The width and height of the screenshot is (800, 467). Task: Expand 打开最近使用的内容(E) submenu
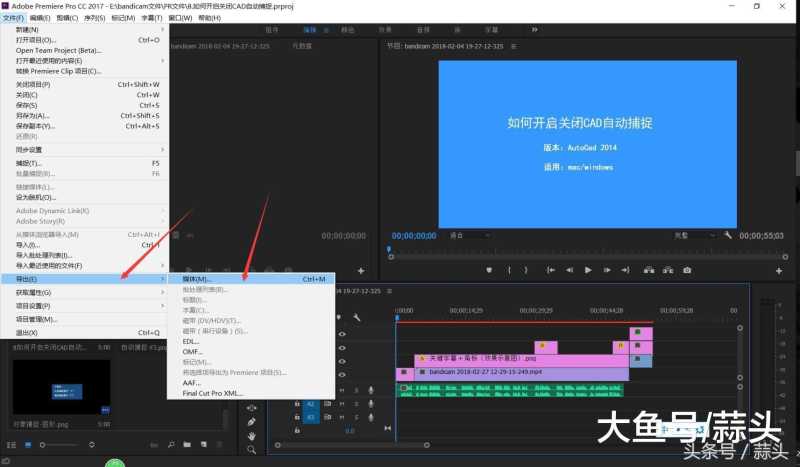[84, 61]
